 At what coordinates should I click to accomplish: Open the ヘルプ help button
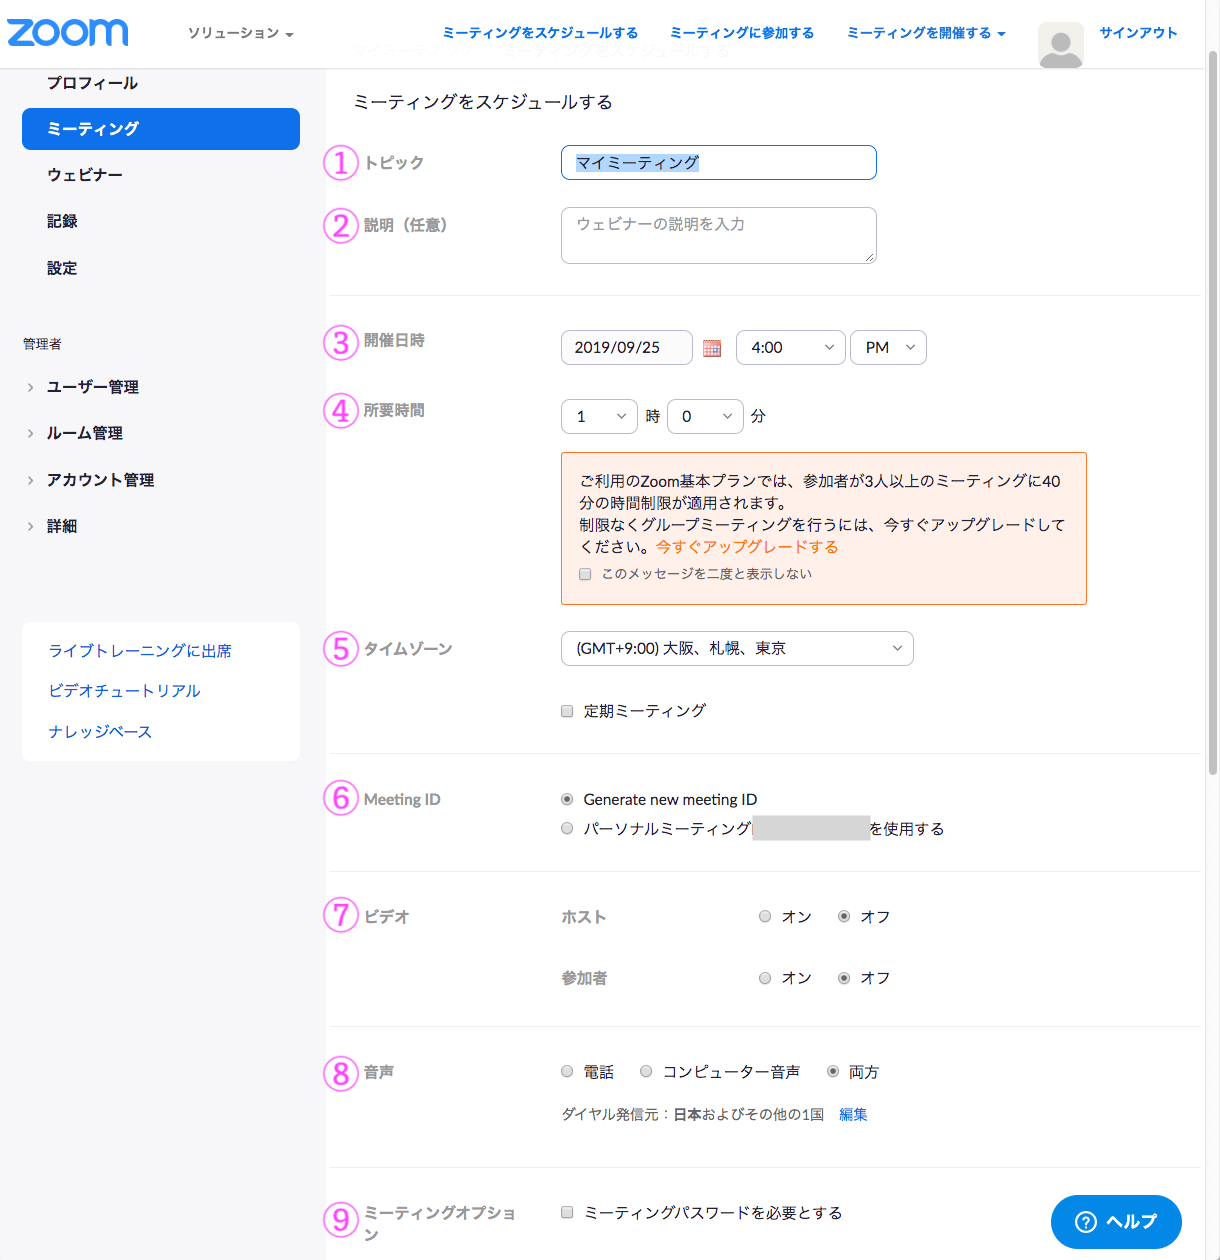pyautogui.click(x=1116, y=1222)
